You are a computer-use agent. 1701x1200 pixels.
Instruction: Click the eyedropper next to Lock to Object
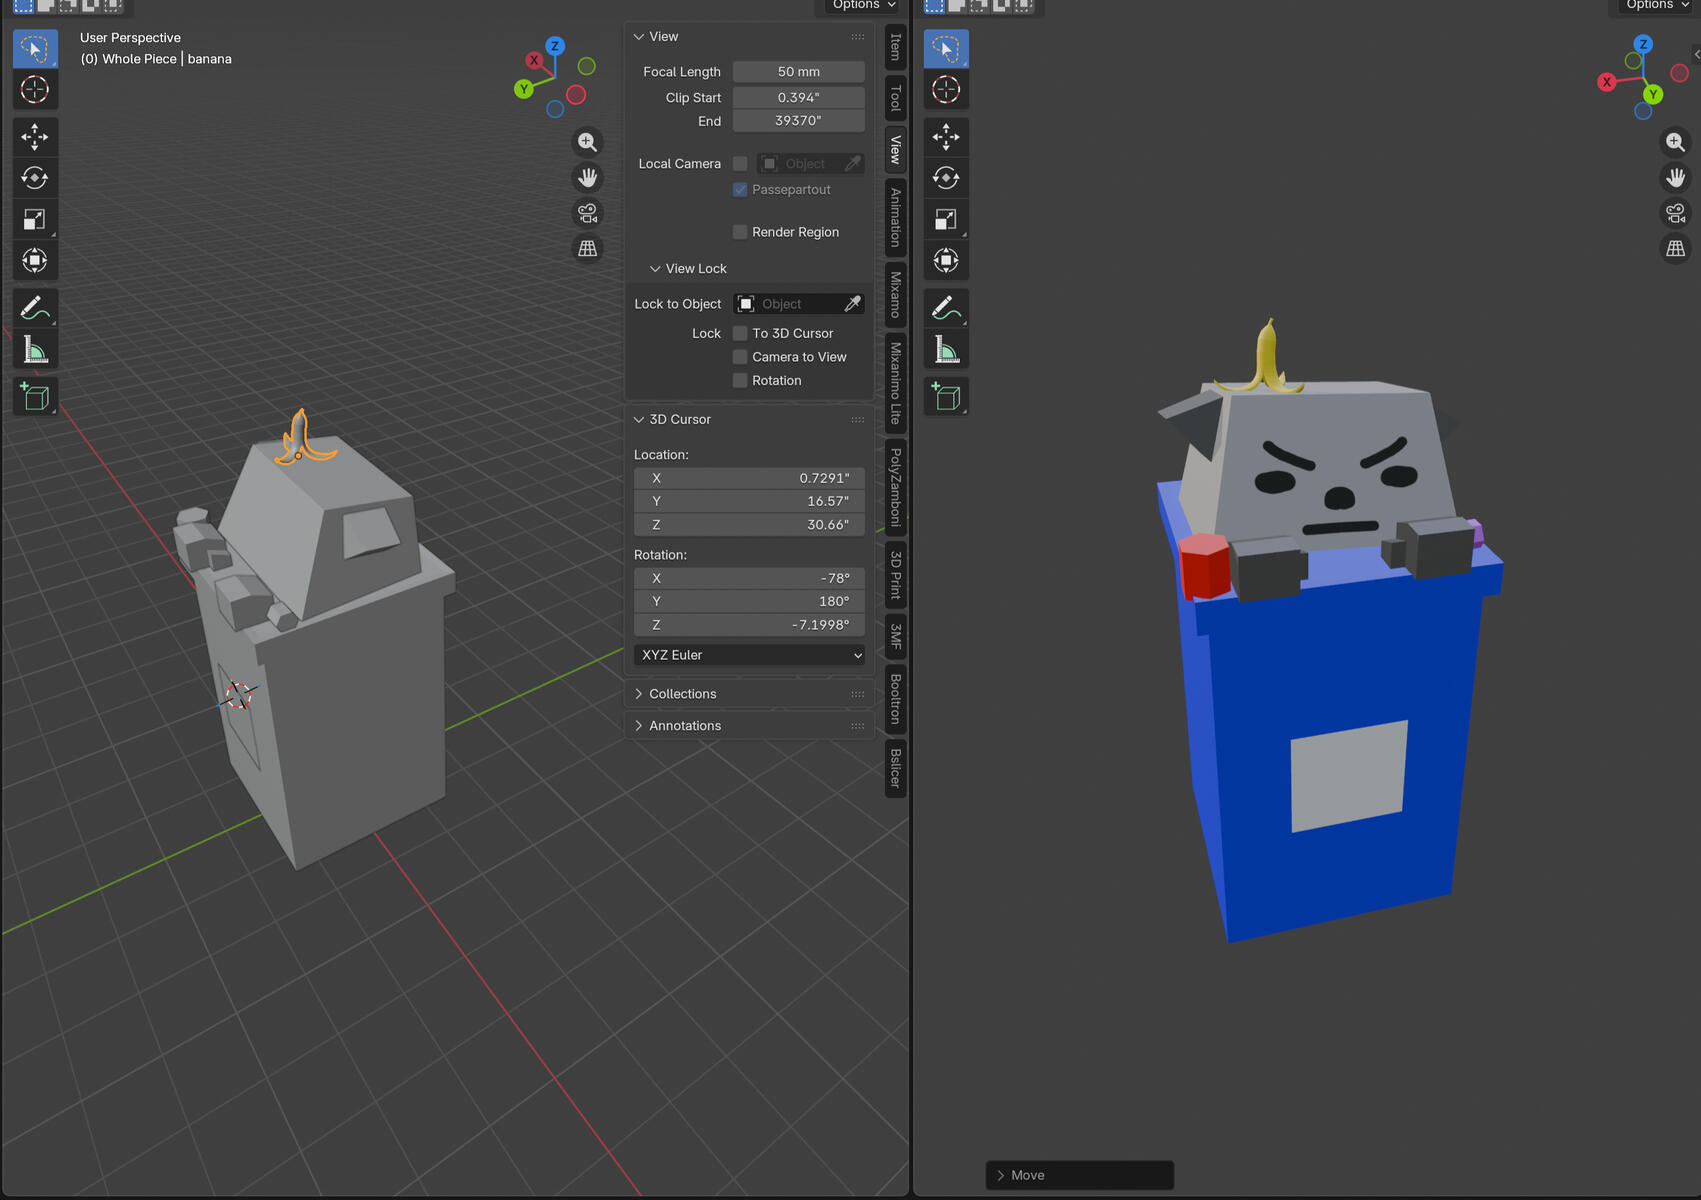[x=853, y=304]
